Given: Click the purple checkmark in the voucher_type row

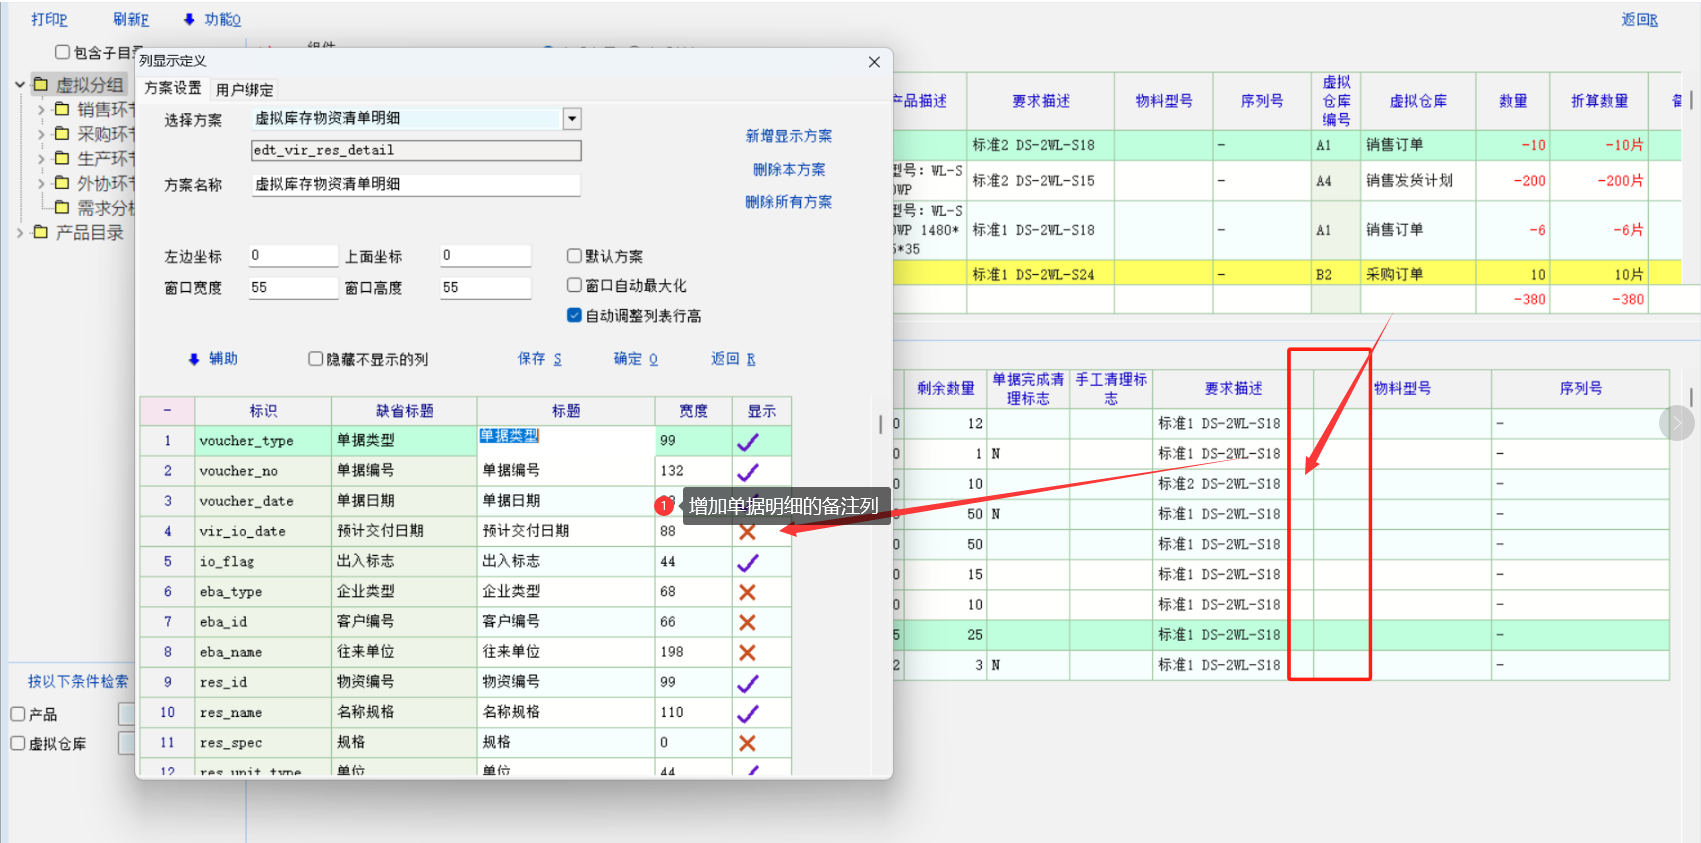Looking at the screenshot, I should tap(747, 441).
